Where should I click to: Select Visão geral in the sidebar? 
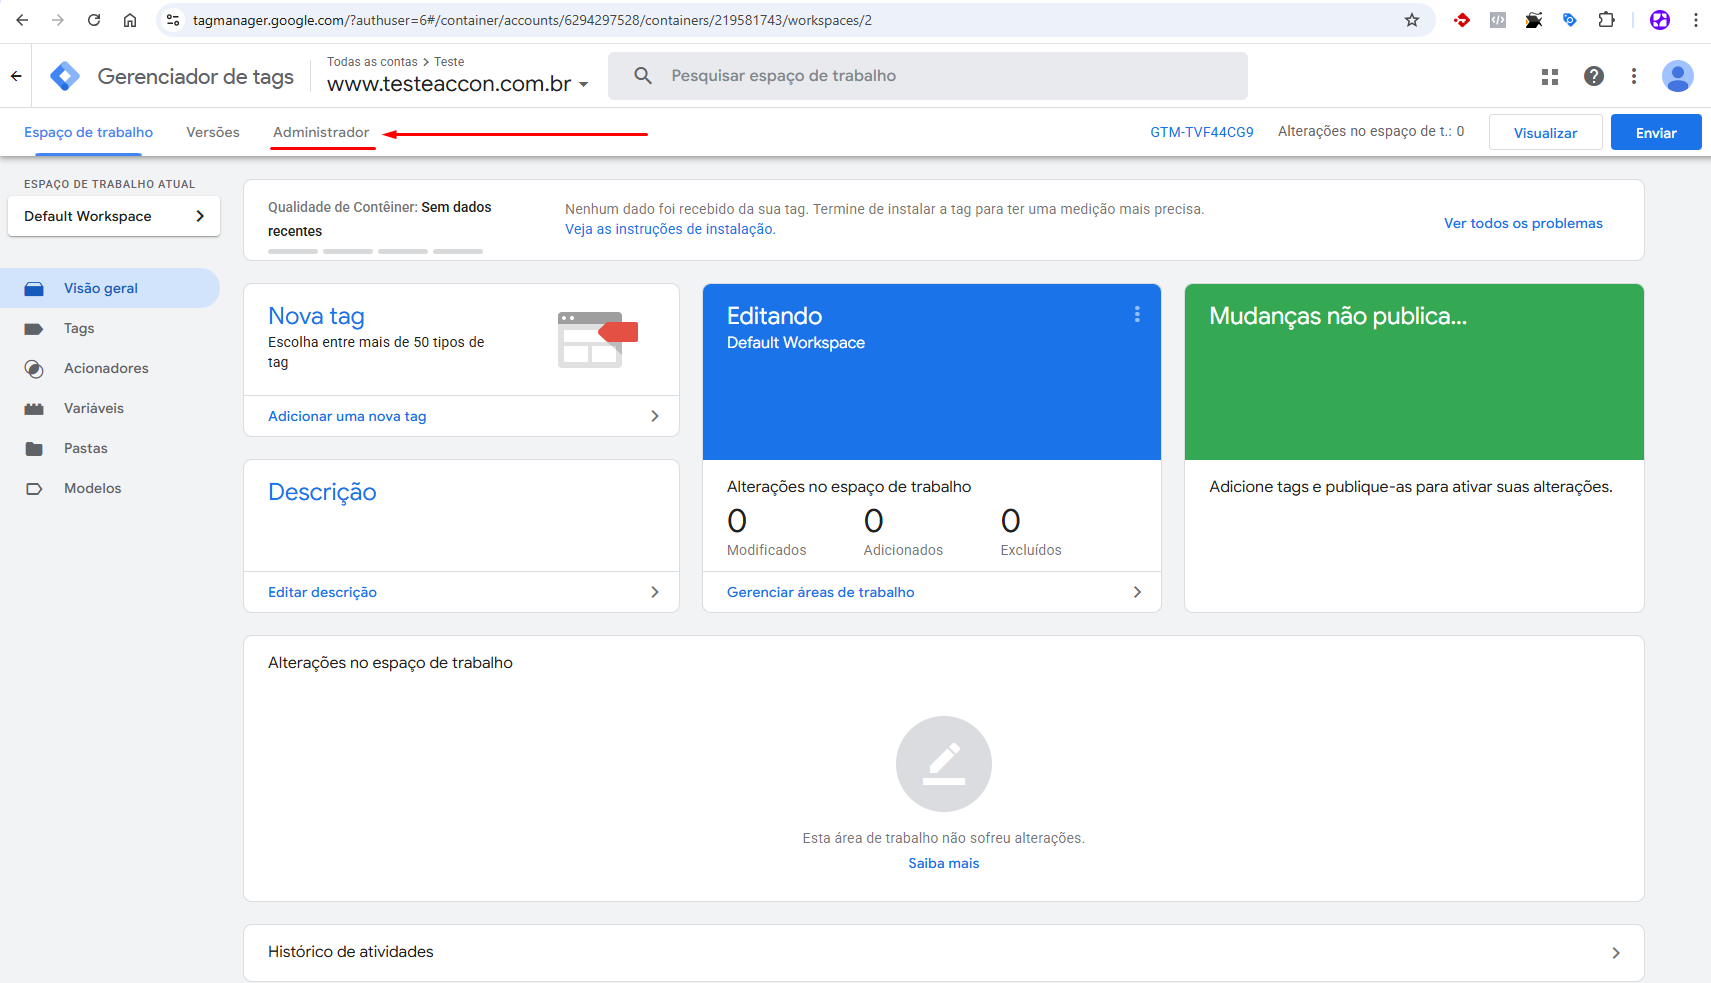tap(110, 288)
